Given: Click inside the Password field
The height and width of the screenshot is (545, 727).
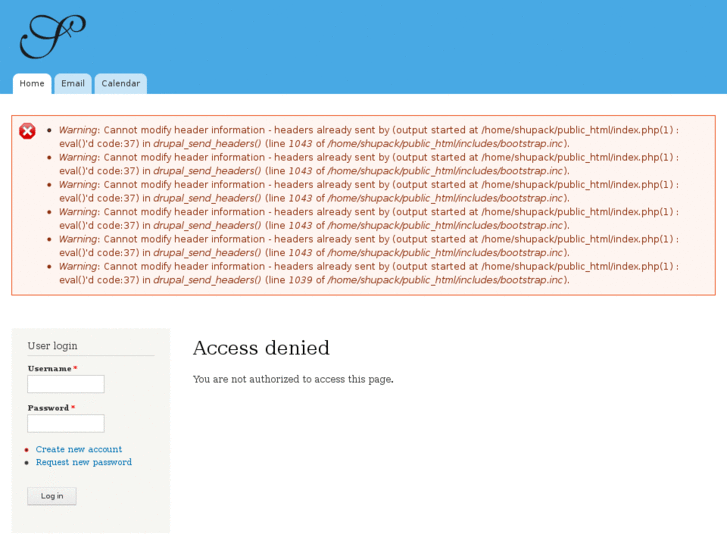Looking at the screenshot, I should pyautogui.click(x=66, y=423).
